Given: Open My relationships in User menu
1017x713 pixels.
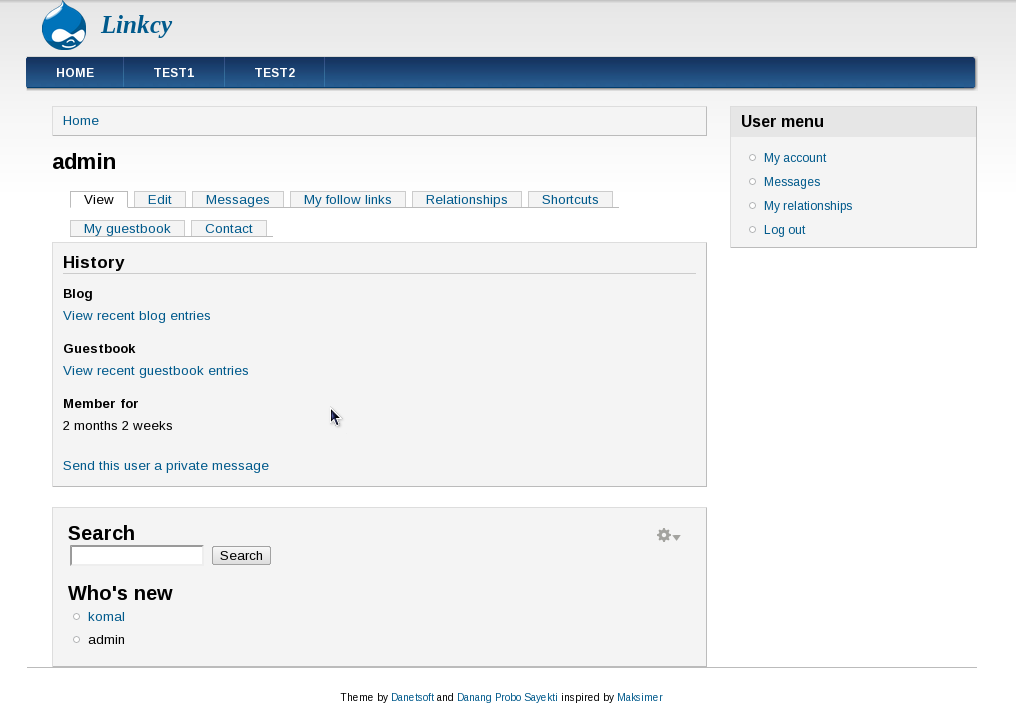Looking at the screenshot, I should point(808,206).
